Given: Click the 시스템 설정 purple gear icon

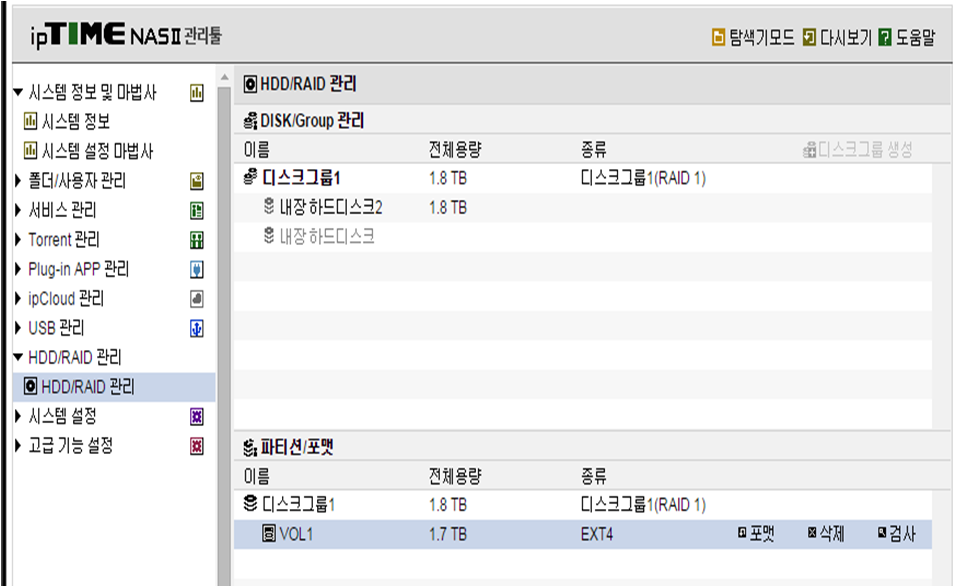Looking at the screenshot, I should pos(196,416).
